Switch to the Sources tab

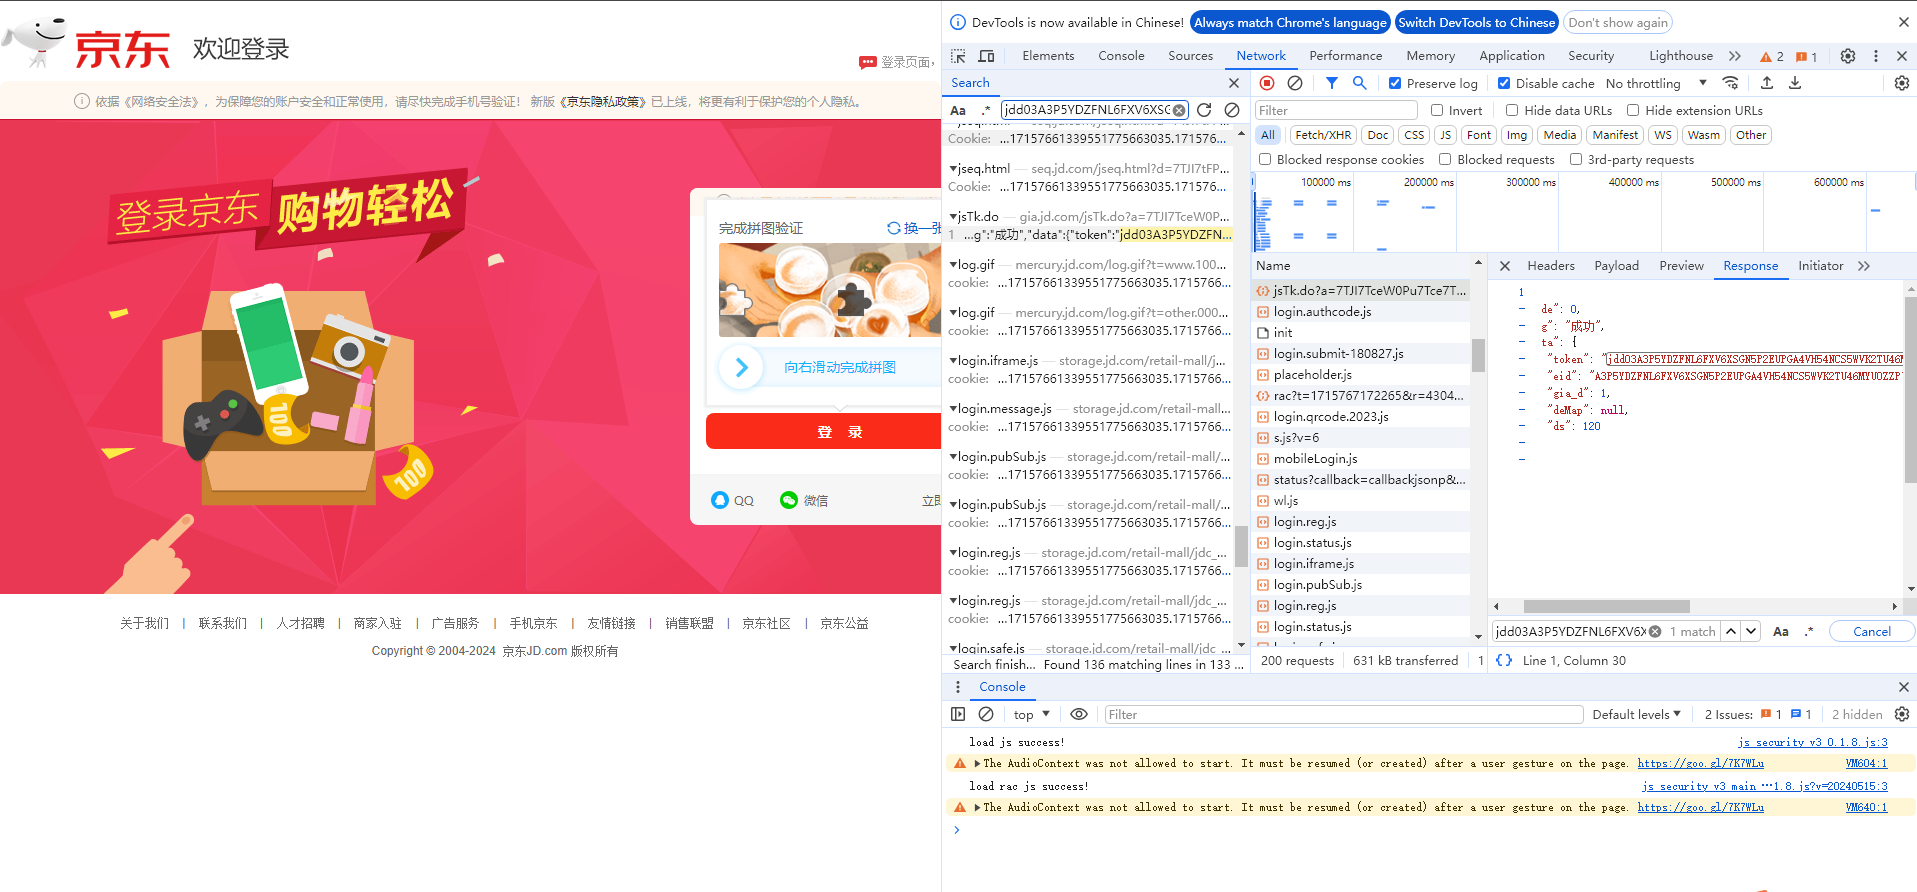pos(1190,56)
